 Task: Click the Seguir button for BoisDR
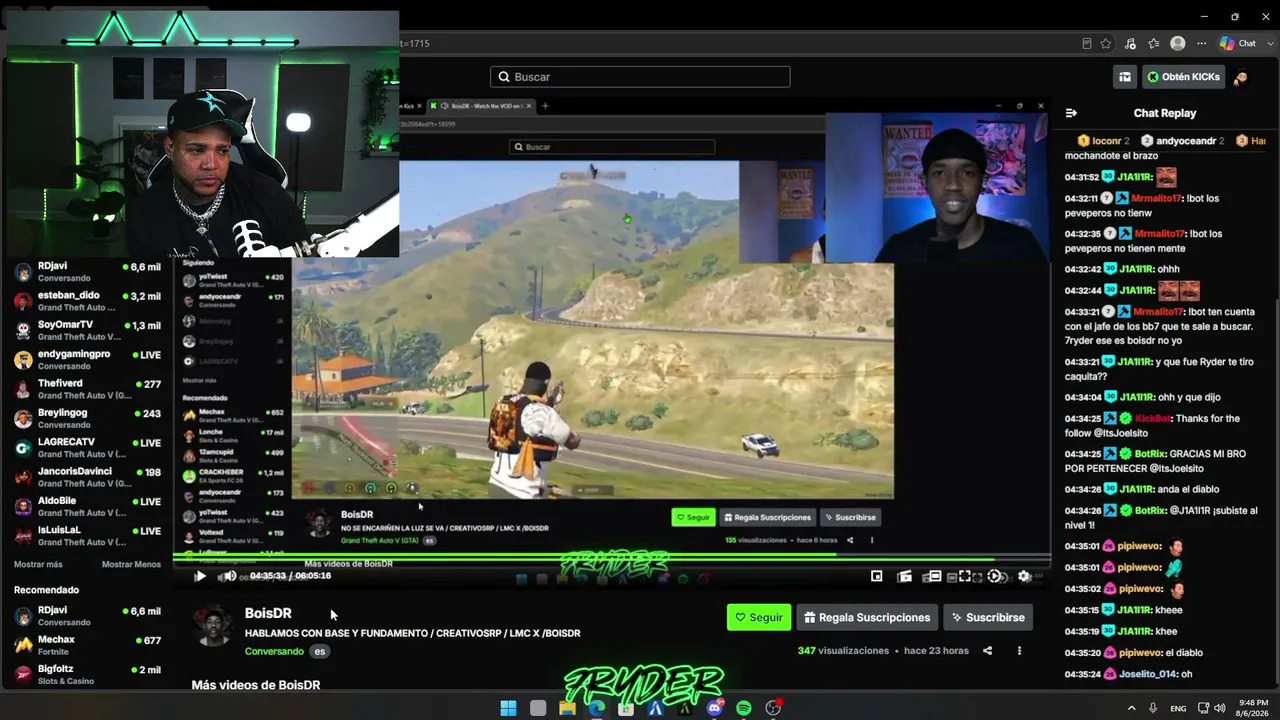[759, 617]
